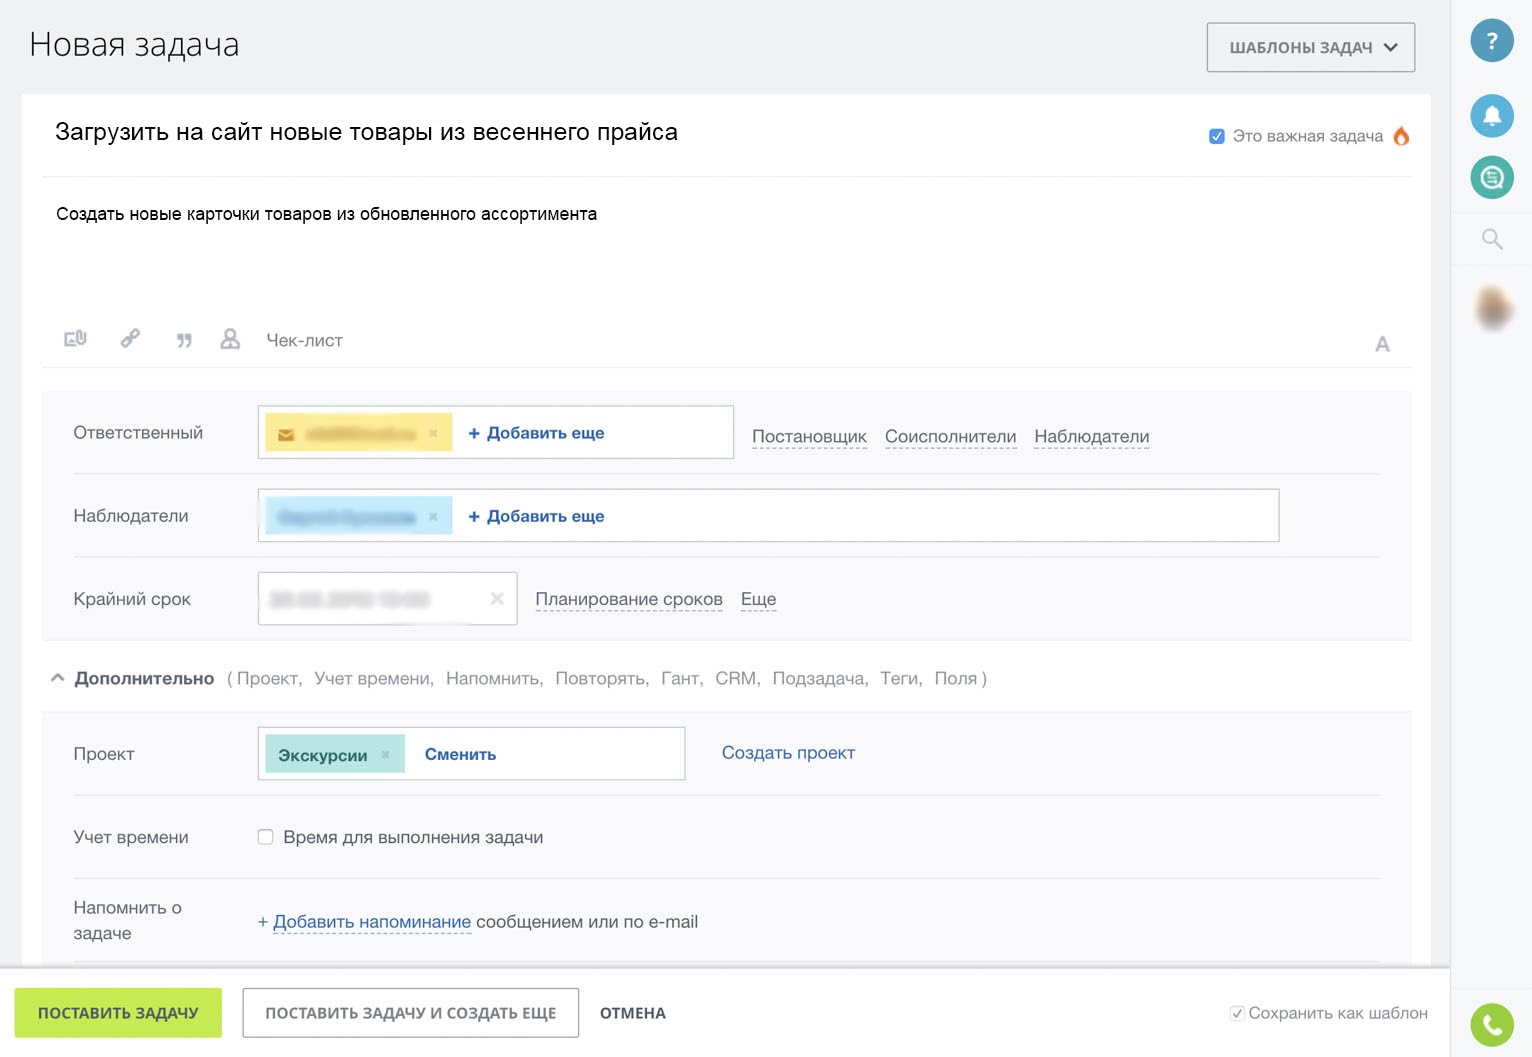Expand the deadline 'Еще' options
The width and height of the screenshot is (1532, 1057).
[758, 599]
